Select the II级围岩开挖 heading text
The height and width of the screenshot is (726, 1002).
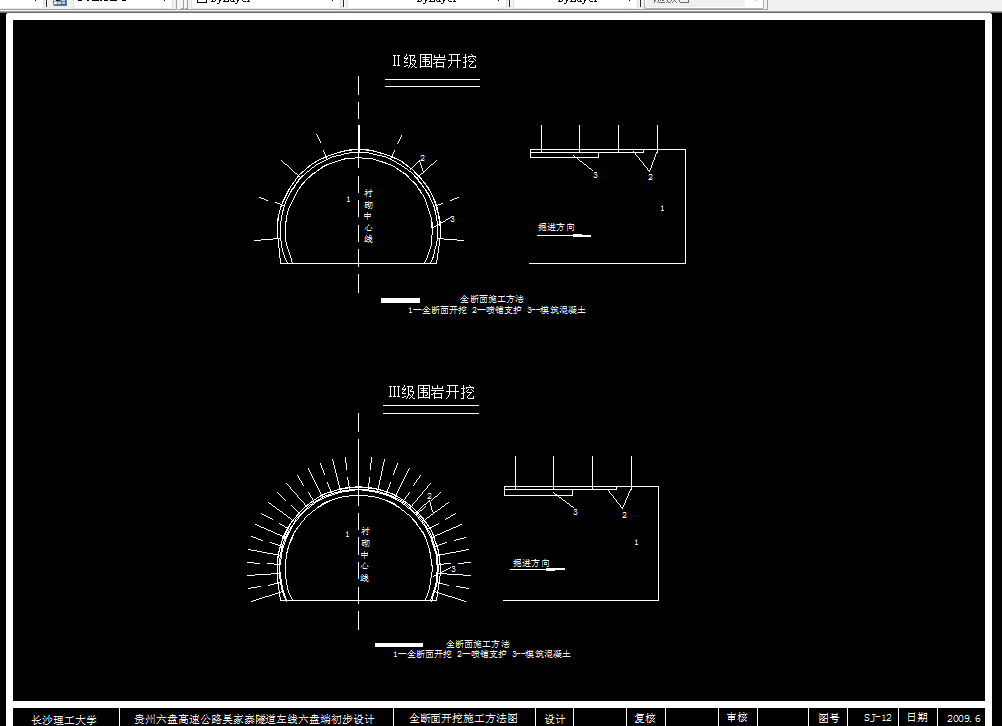434,61
